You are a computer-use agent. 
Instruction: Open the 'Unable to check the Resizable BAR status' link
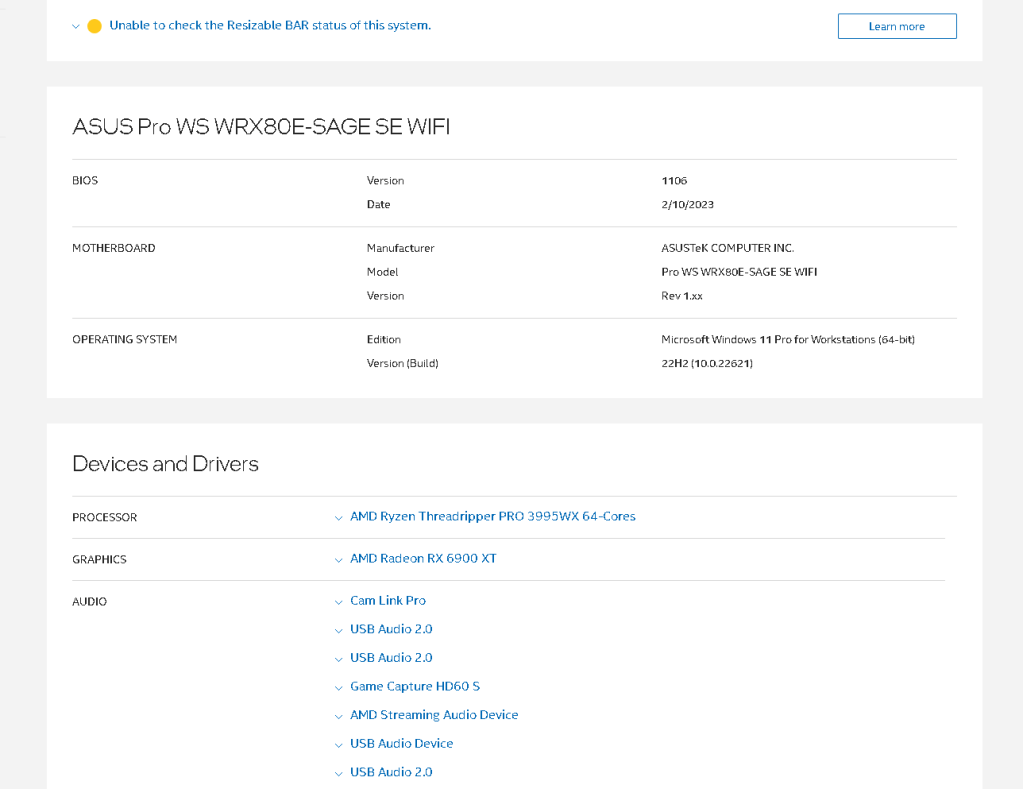coord(270,25)
